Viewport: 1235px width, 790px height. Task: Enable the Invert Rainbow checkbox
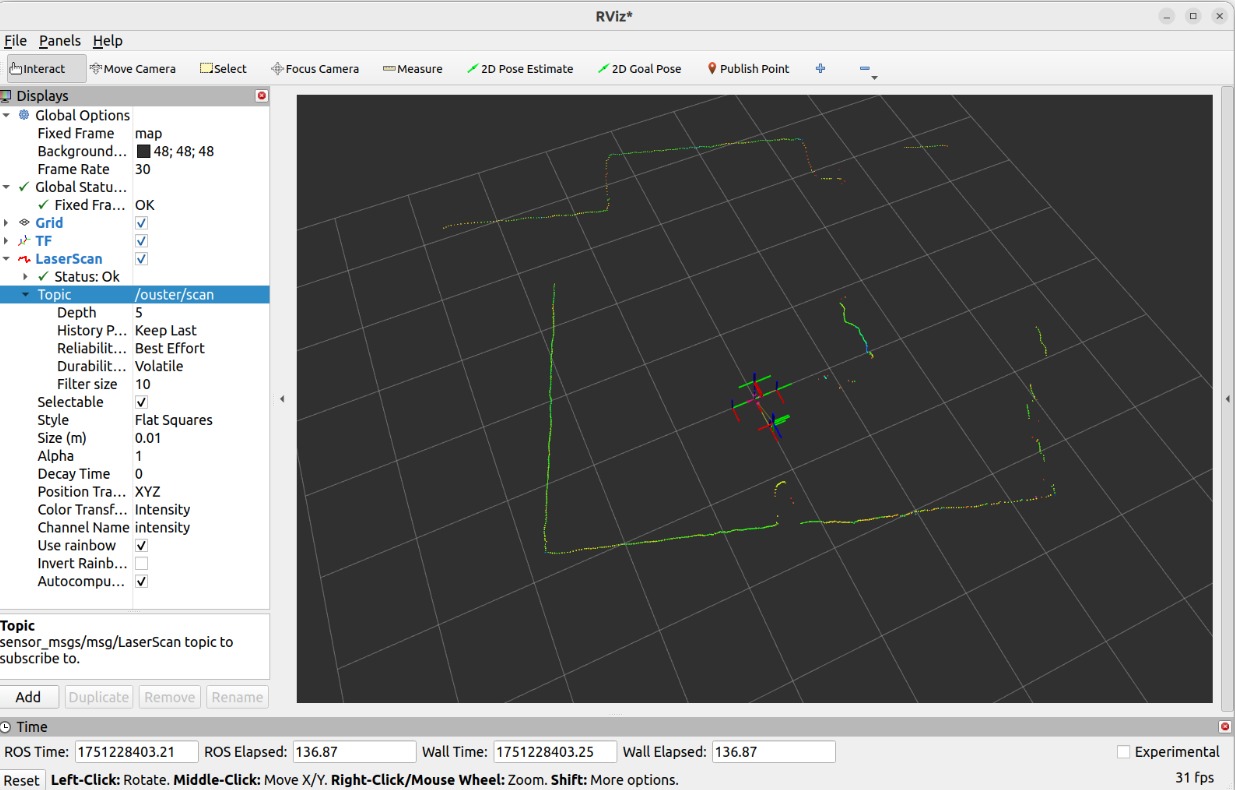pos(141,564)
